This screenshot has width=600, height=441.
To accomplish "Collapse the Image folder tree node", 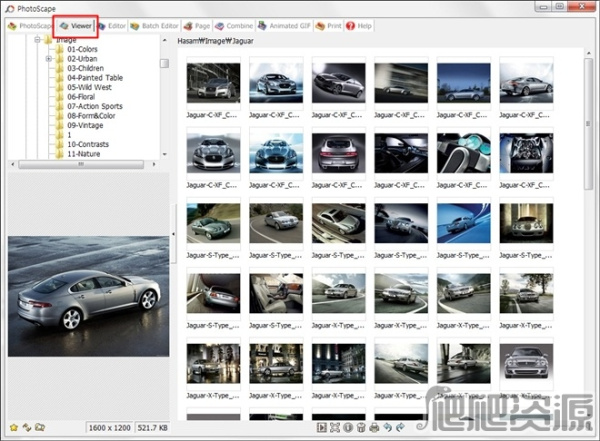I will (36, 40).
